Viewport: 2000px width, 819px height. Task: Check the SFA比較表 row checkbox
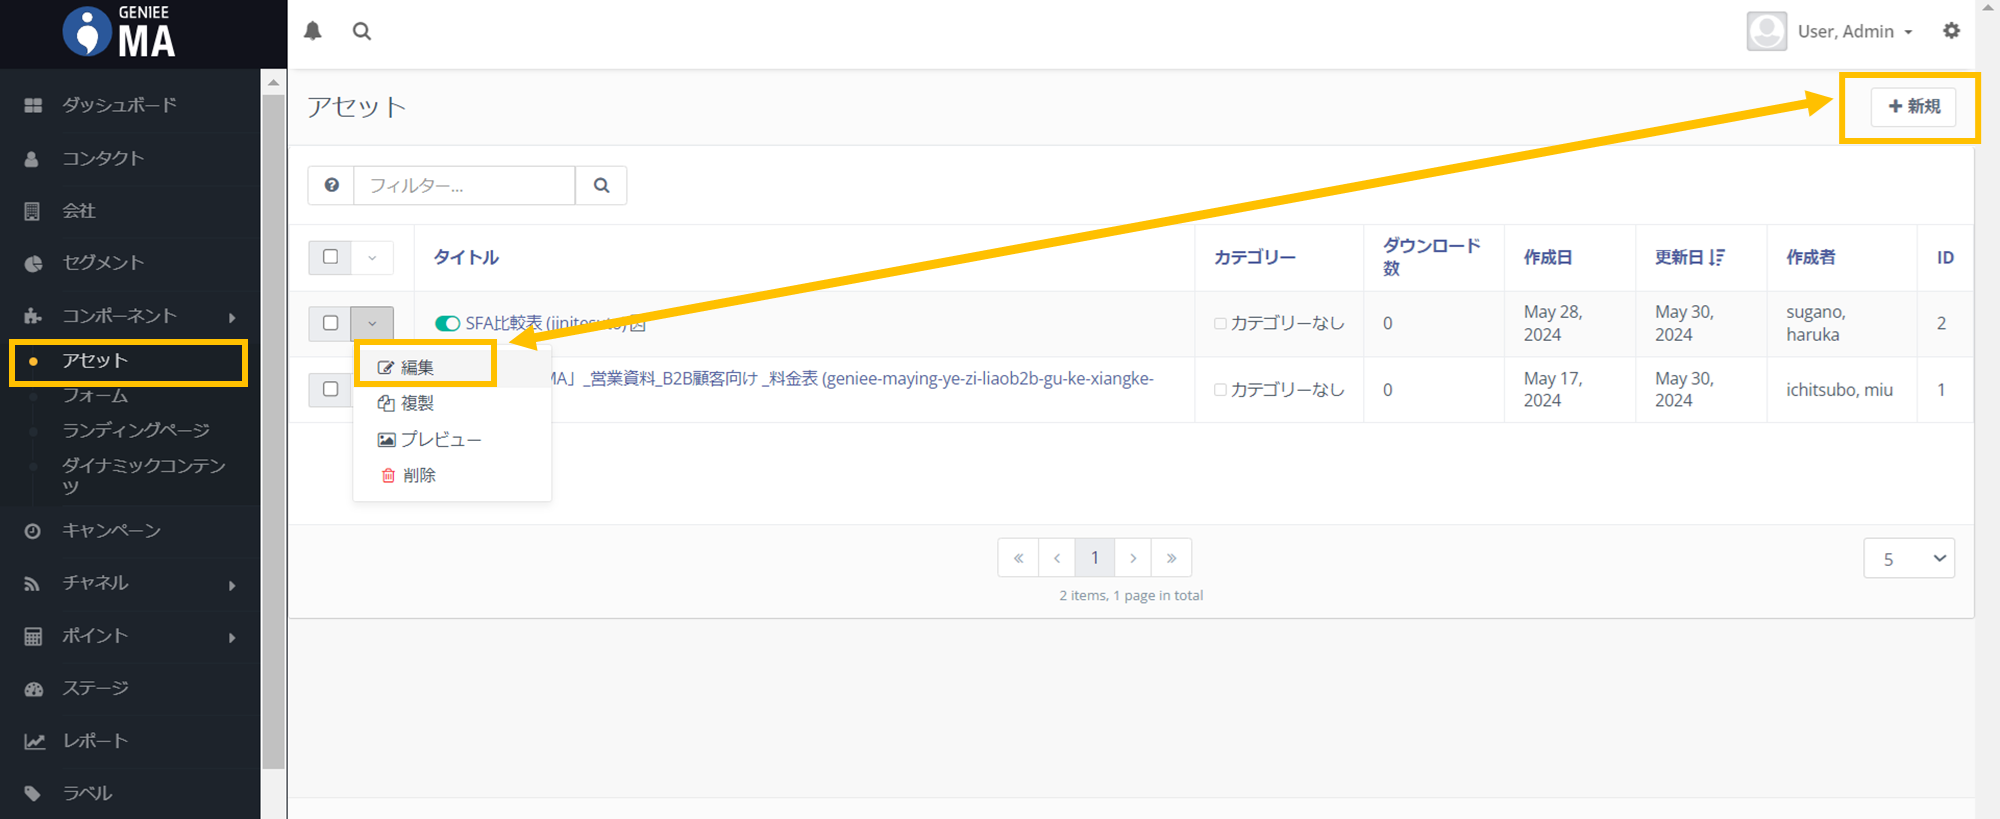pos(331,323)
